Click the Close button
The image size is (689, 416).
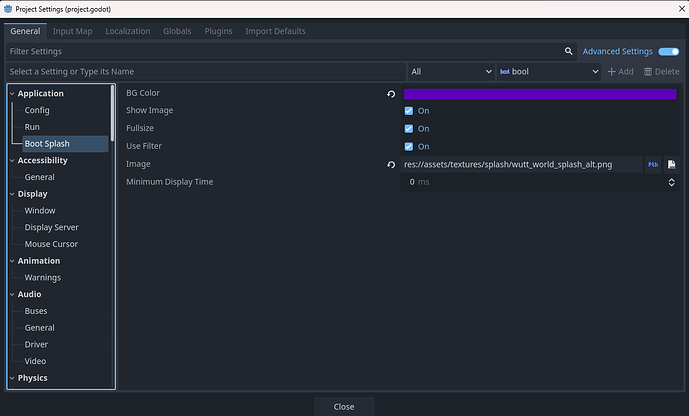[x=344, y=406]
